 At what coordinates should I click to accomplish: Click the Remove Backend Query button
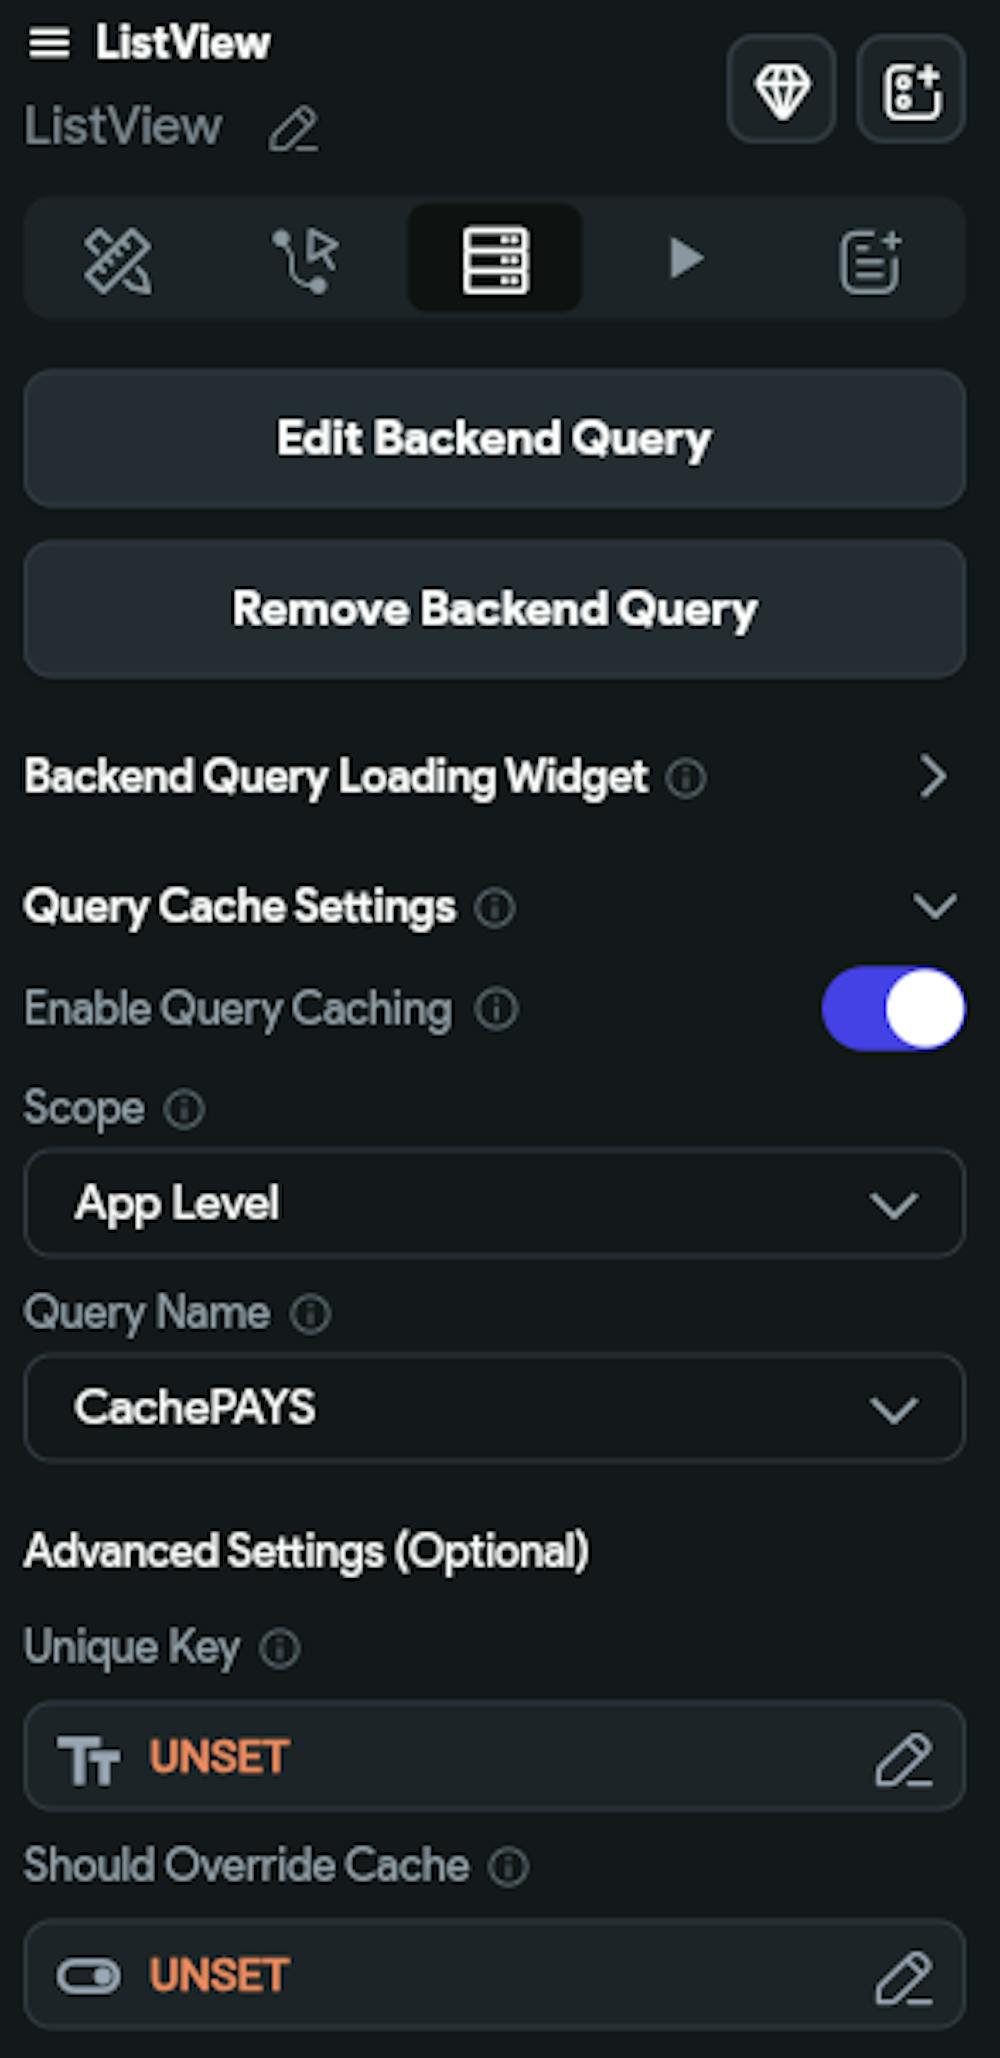493,609
